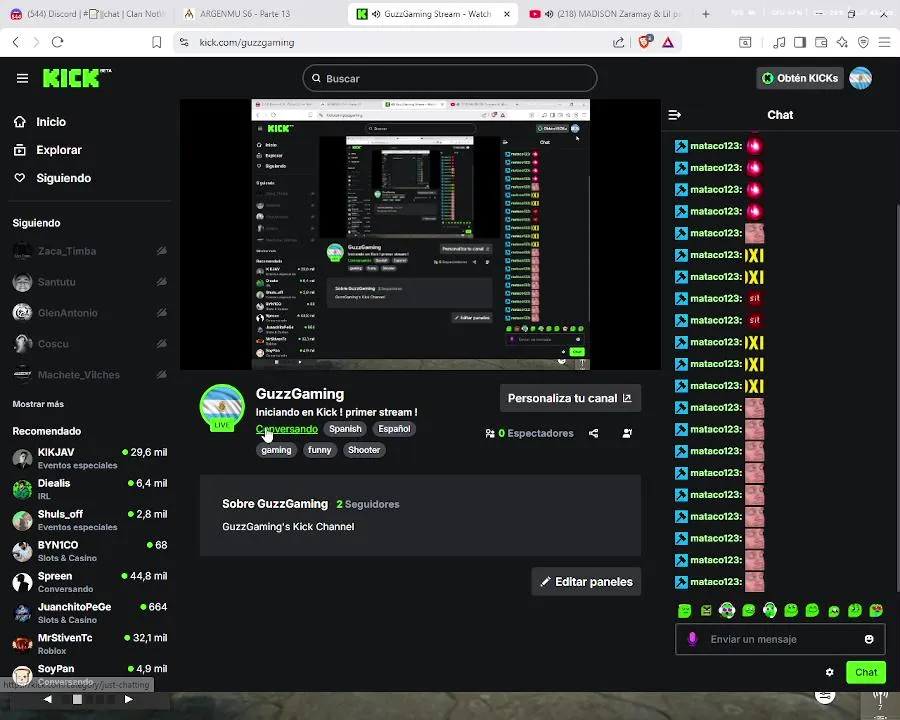Viewport: 900px width, 720px height.
Task: Focus Enviar un mensaje chat input
Action: (x=780, y=639)
